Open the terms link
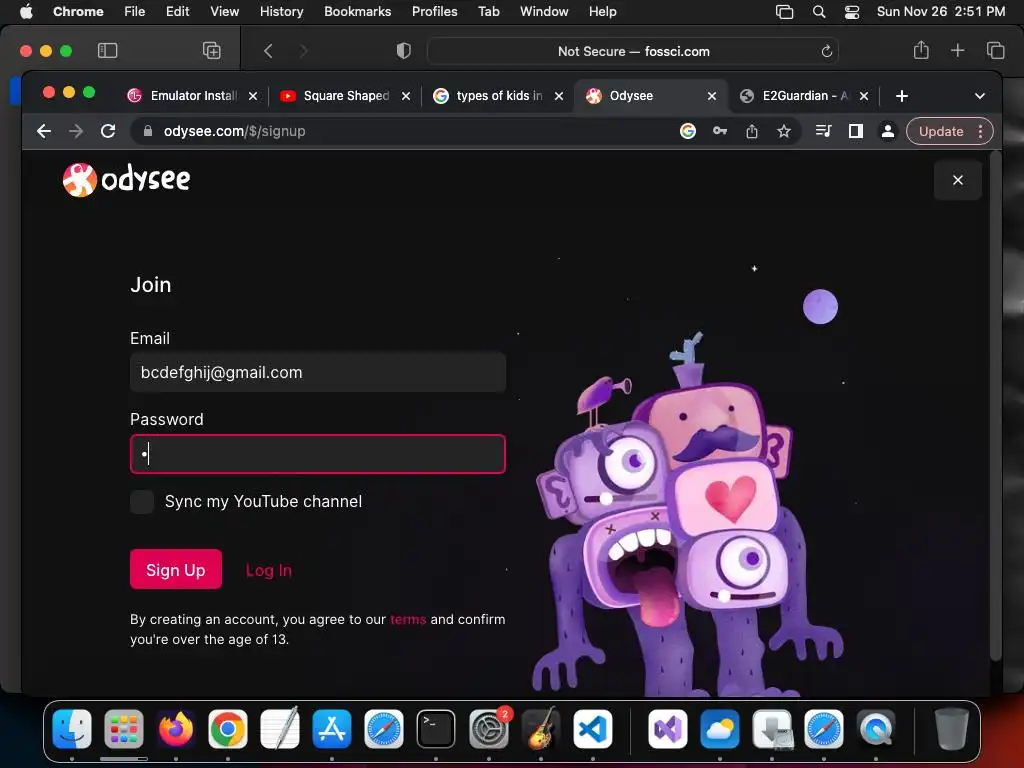Screen dimensions: 1024x768 tap(408, 619)
